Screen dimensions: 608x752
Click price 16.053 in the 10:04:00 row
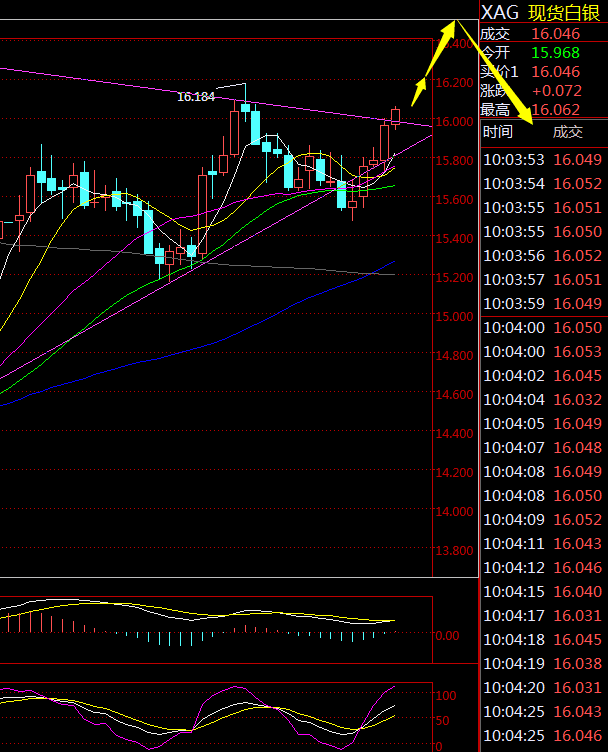pos(577,352)
